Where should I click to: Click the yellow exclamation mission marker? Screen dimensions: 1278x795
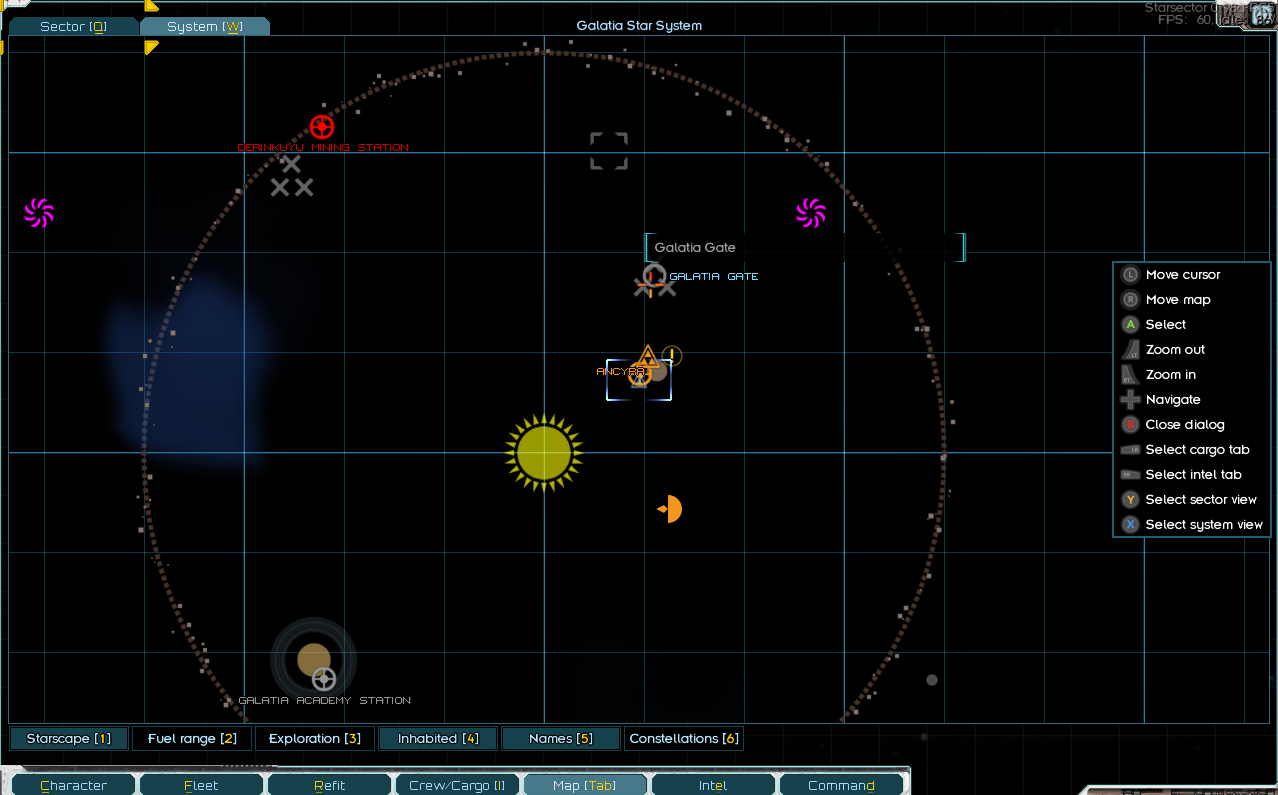(x=672, y=355)
